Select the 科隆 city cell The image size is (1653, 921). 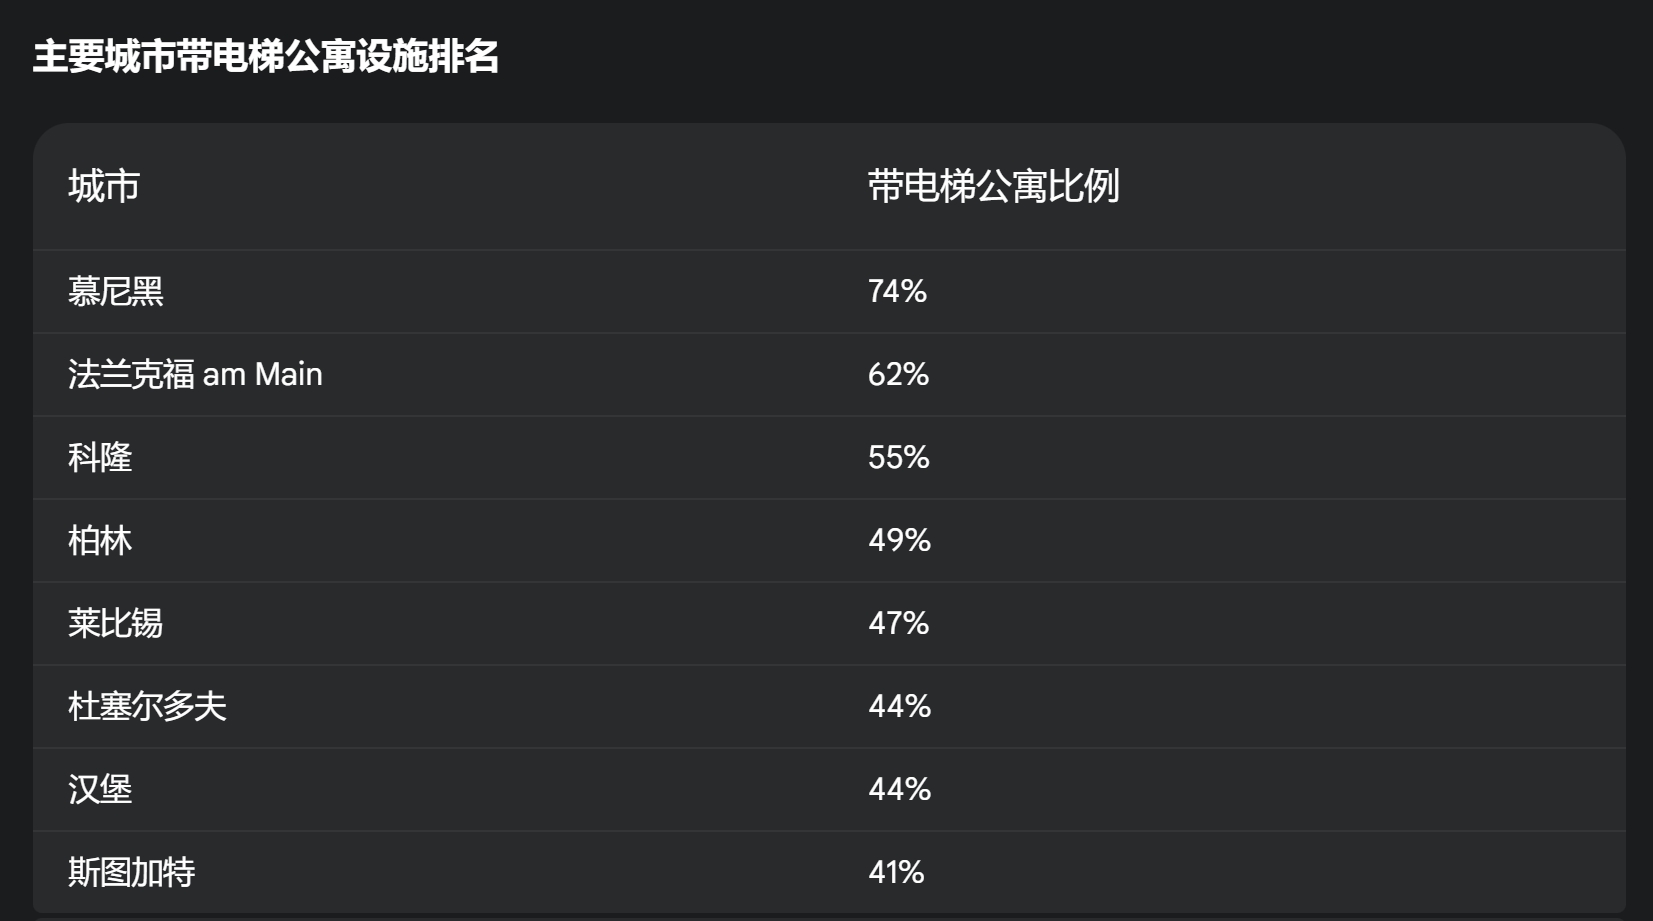tap(100, 457)
